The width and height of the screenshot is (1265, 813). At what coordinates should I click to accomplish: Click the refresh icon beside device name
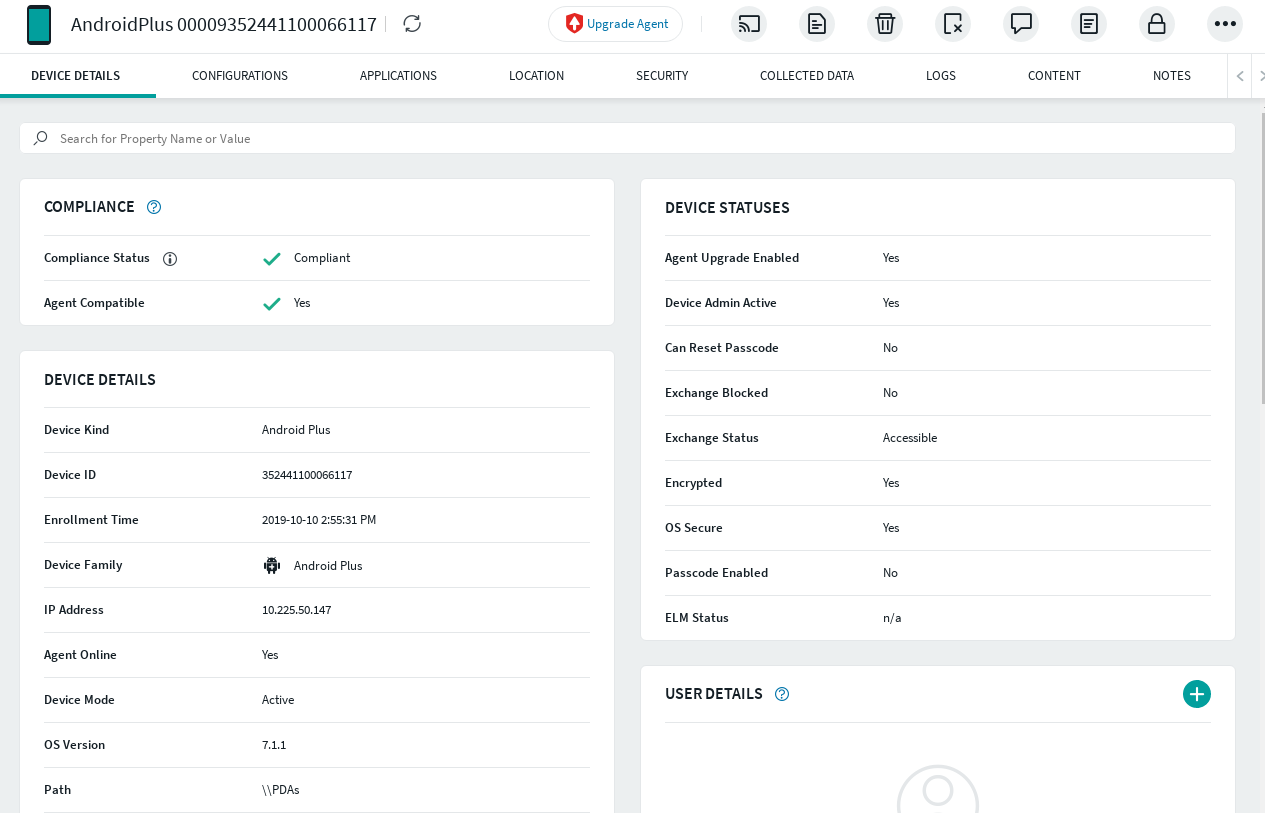point(412,24)
